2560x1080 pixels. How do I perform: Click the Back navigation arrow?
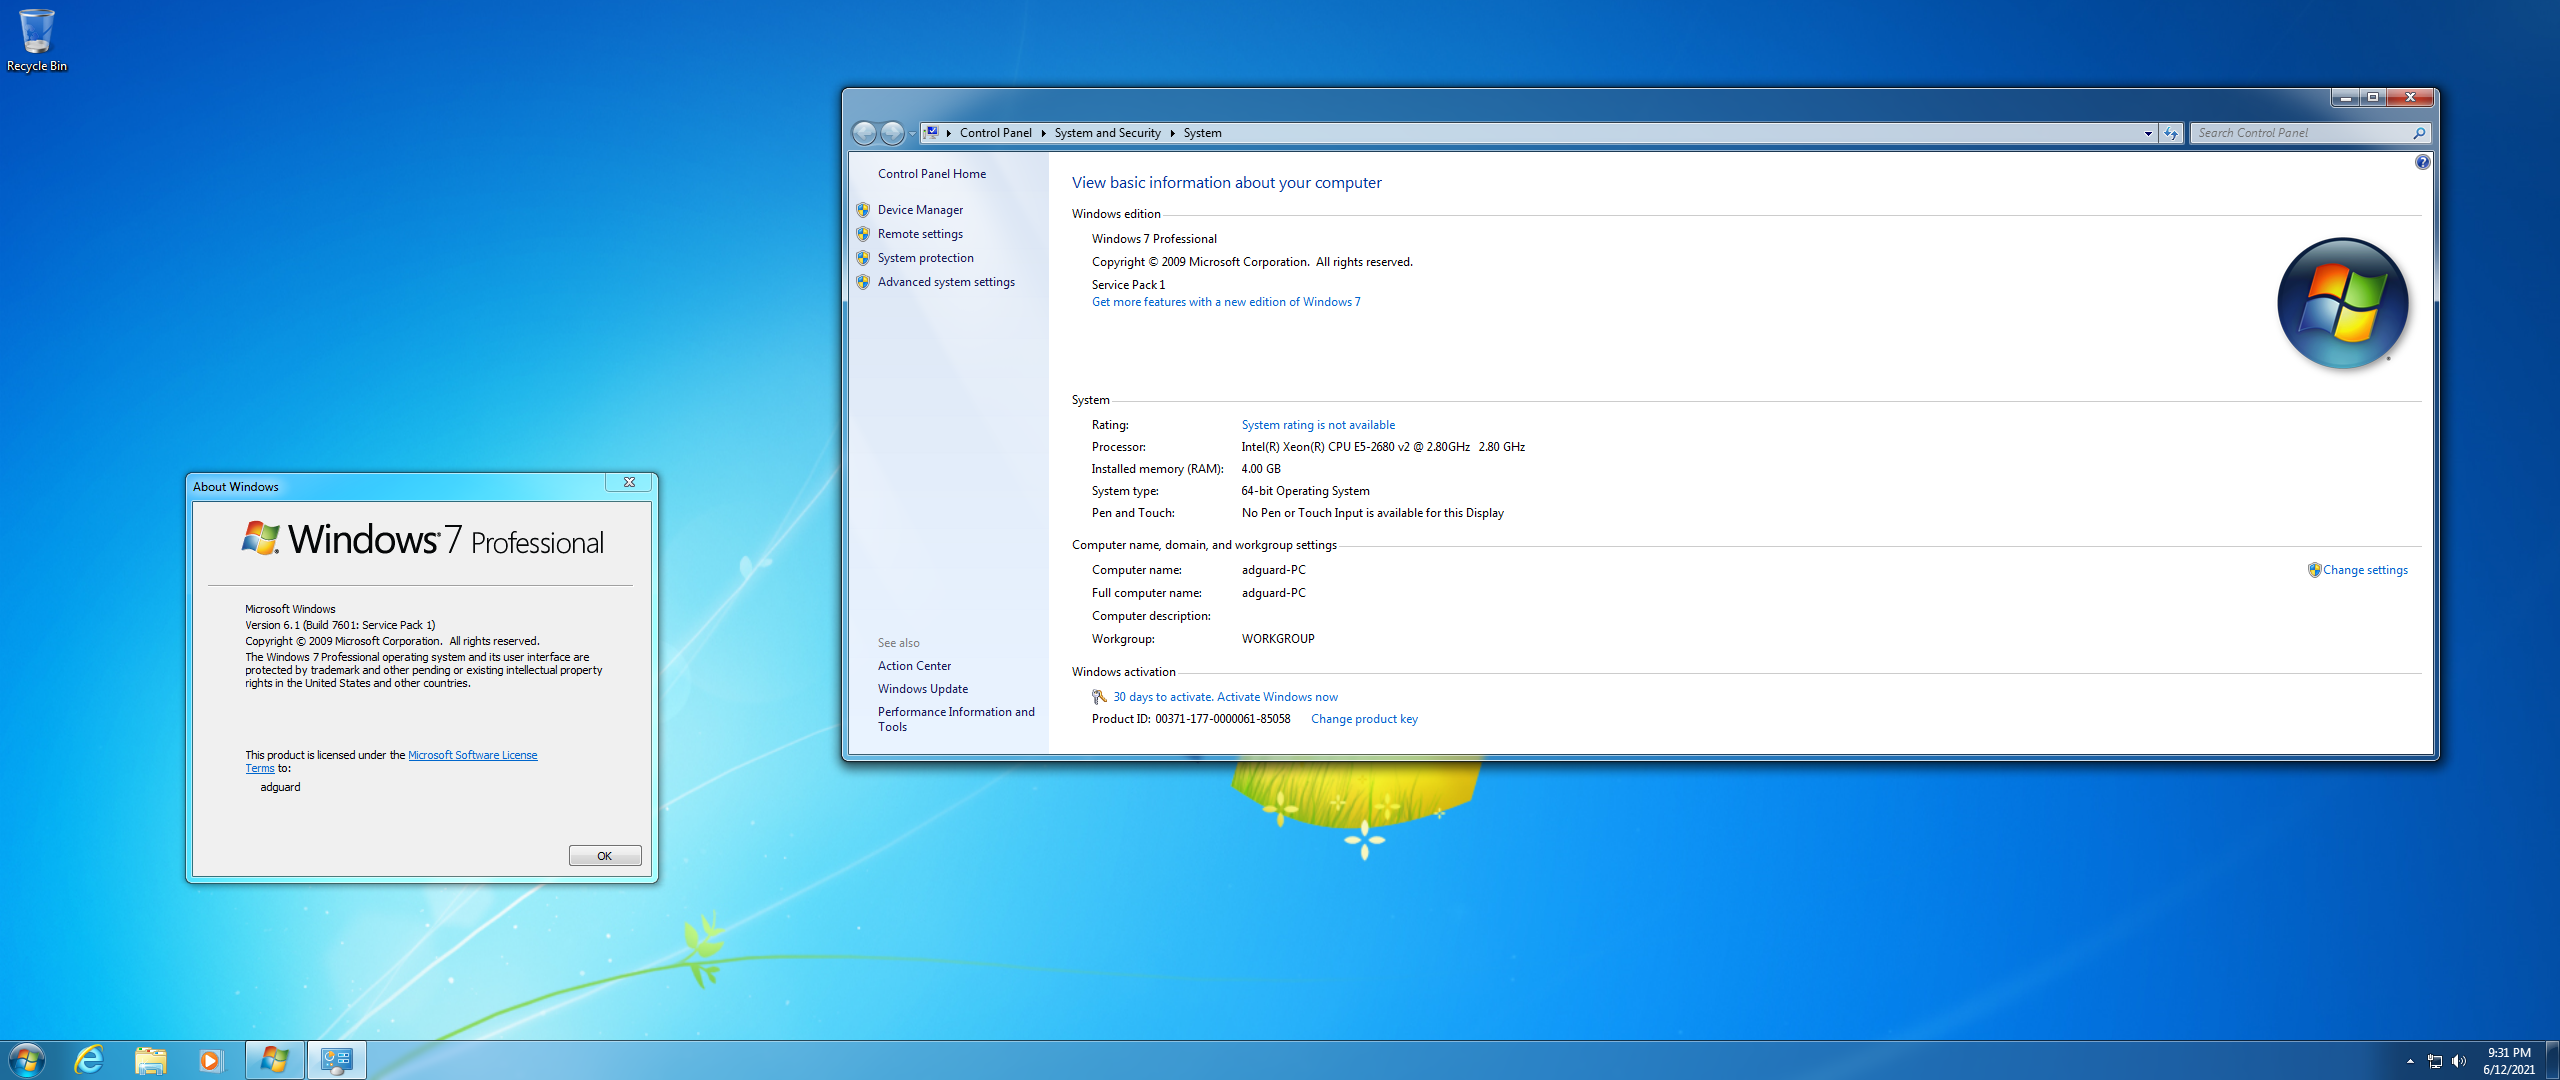864,133
